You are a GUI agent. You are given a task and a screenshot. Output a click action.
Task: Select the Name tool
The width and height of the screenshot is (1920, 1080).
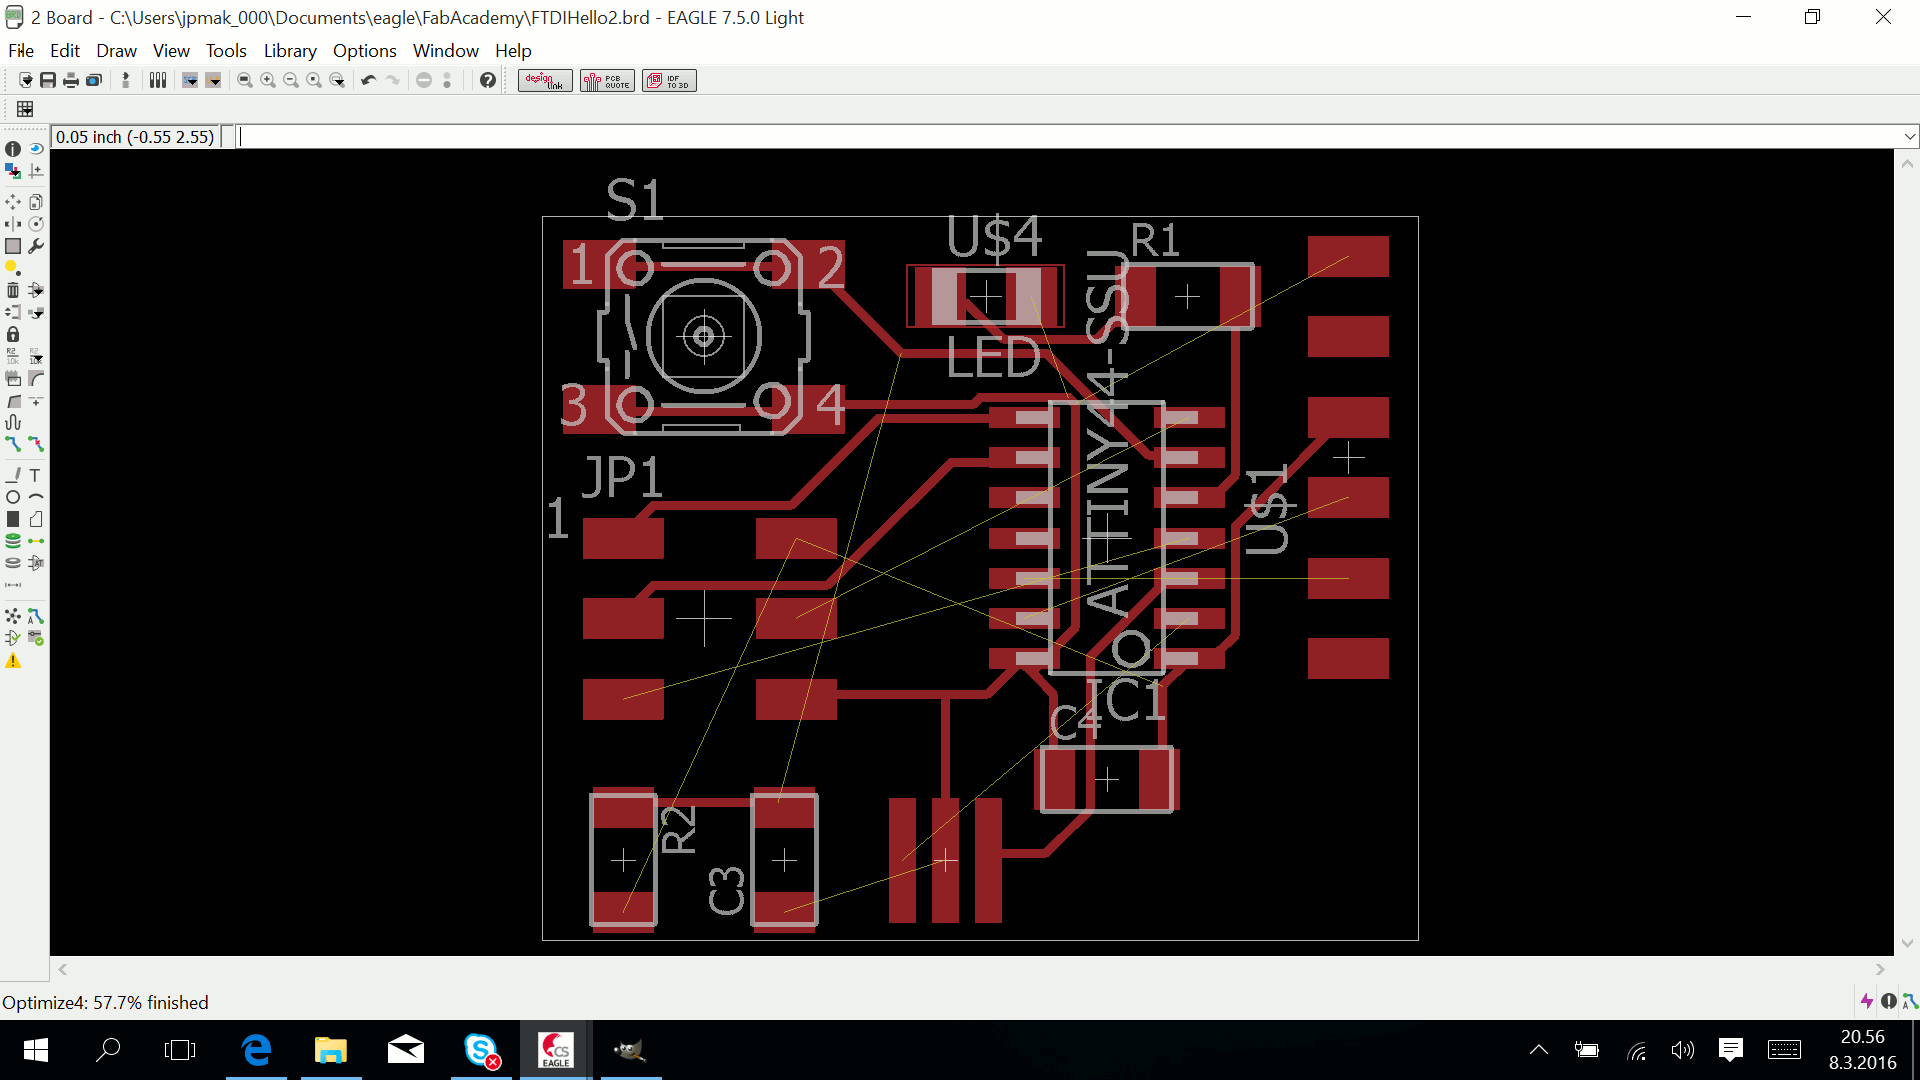click(13, 356)
